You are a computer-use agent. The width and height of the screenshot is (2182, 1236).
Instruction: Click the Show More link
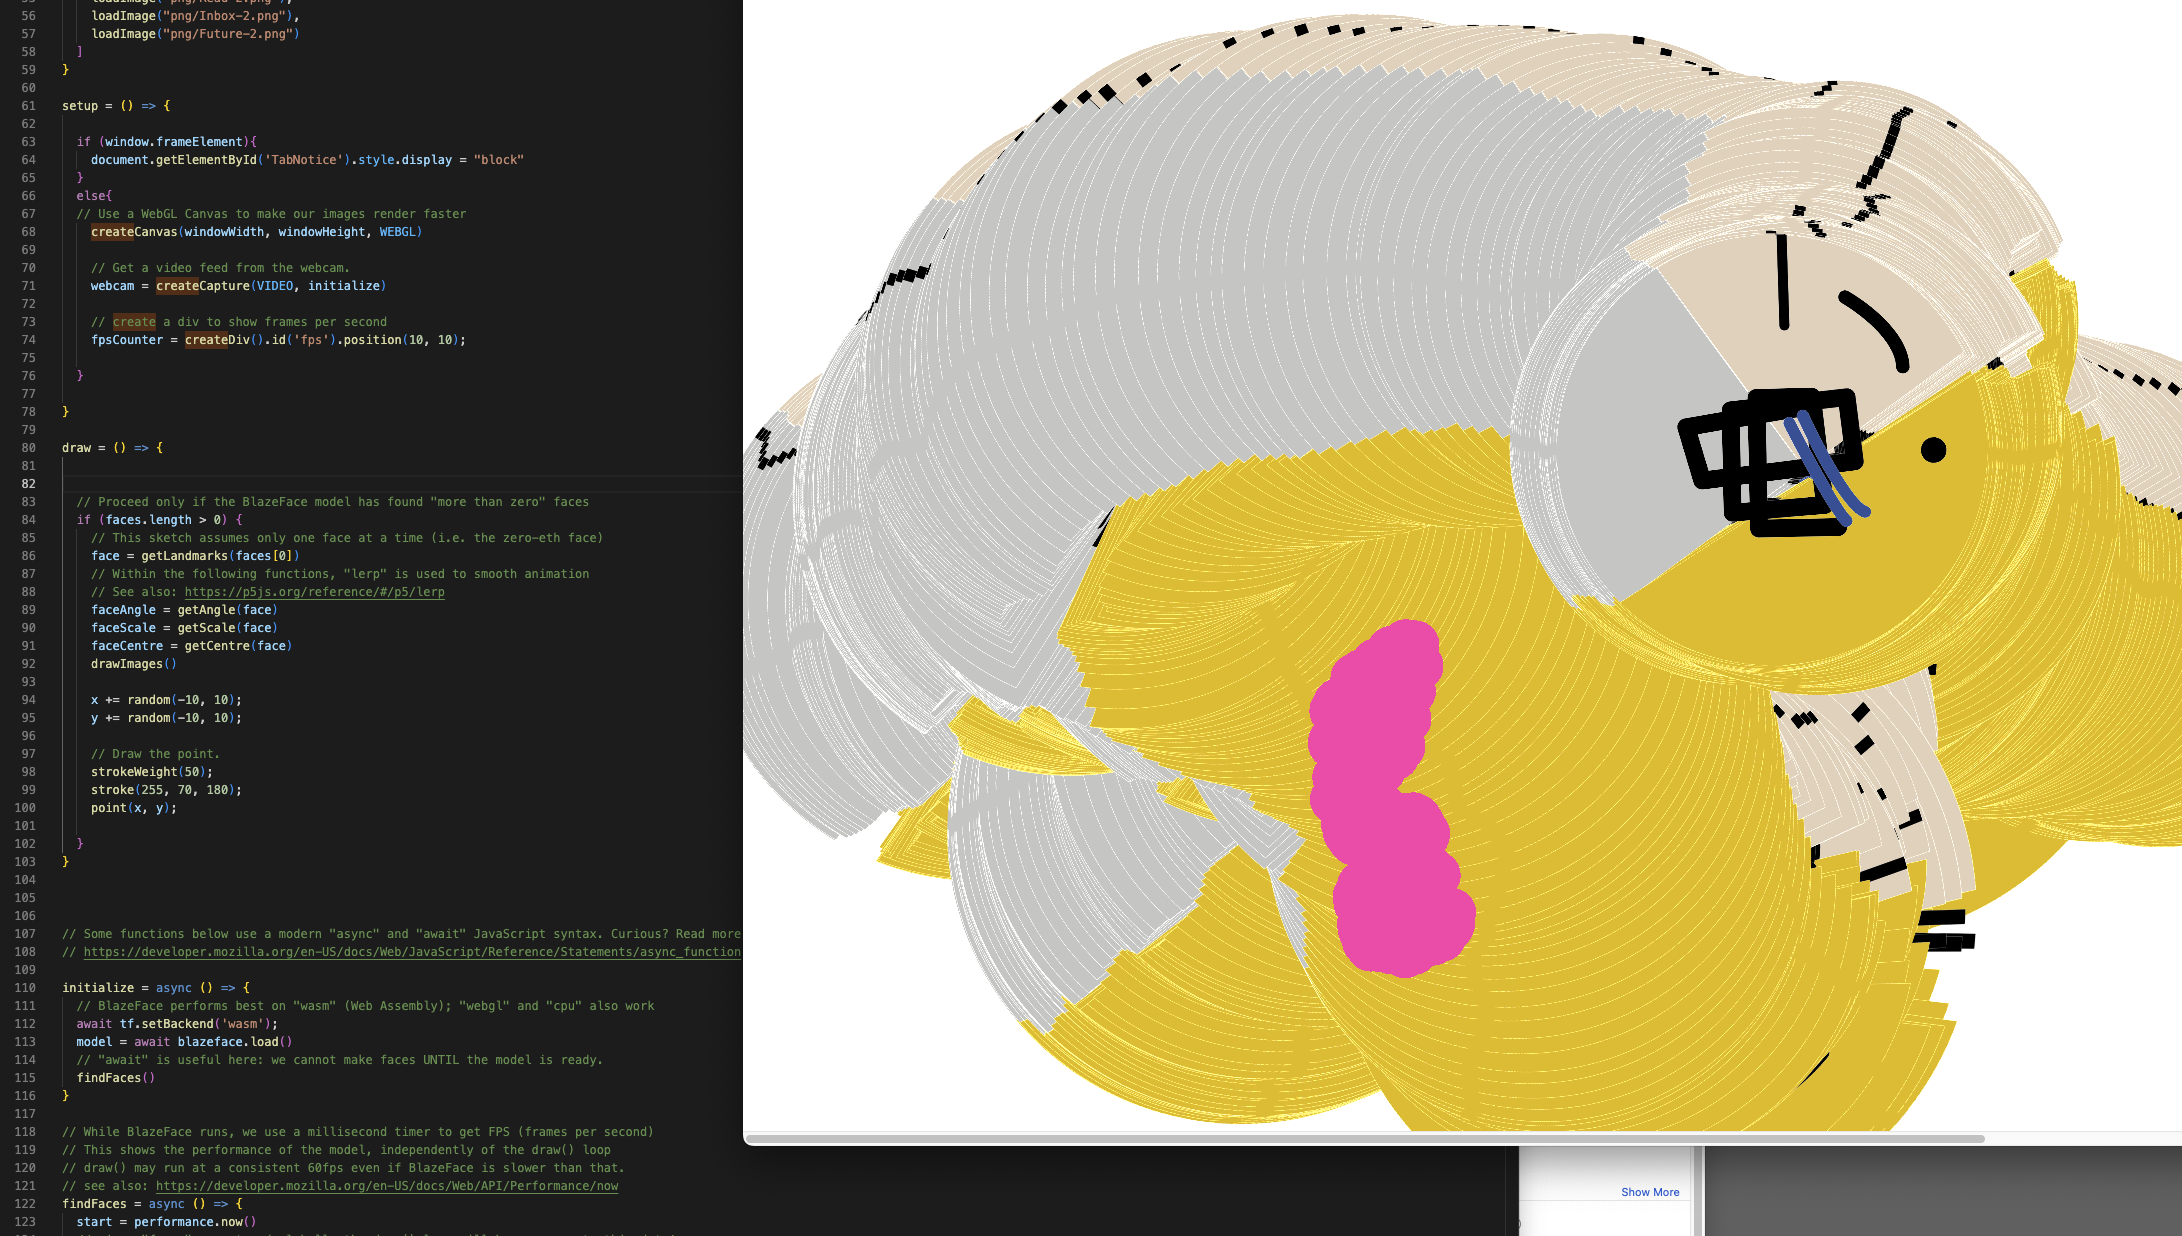tap(1650, 1191)
